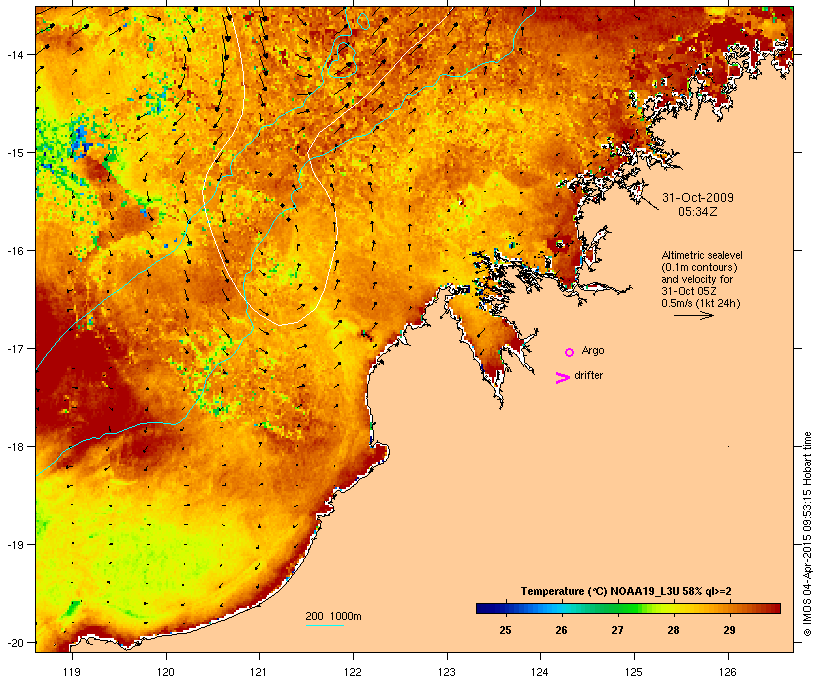Click the colorbar value 28

(x=673, y=630)
